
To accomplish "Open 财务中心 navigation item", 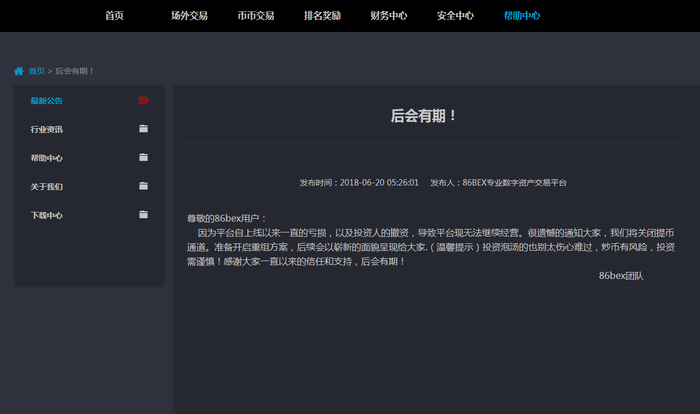I will pos(389,16).
